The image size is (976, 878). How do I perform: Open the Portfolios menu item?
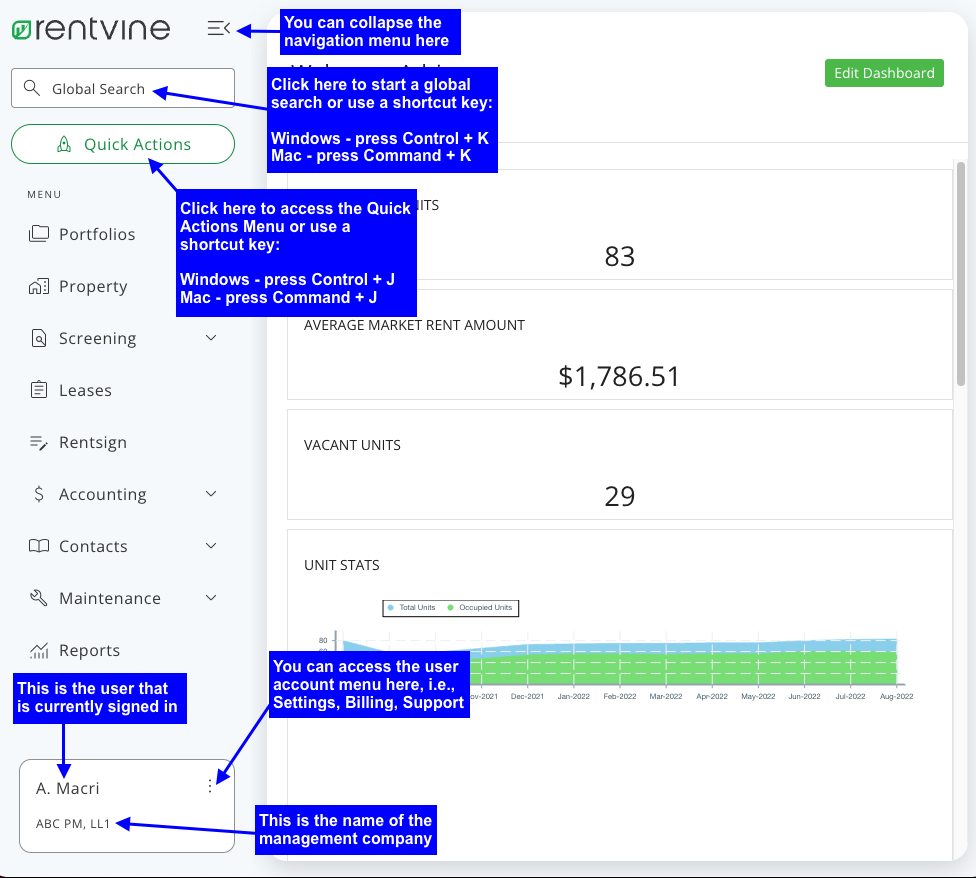[96, 234]
